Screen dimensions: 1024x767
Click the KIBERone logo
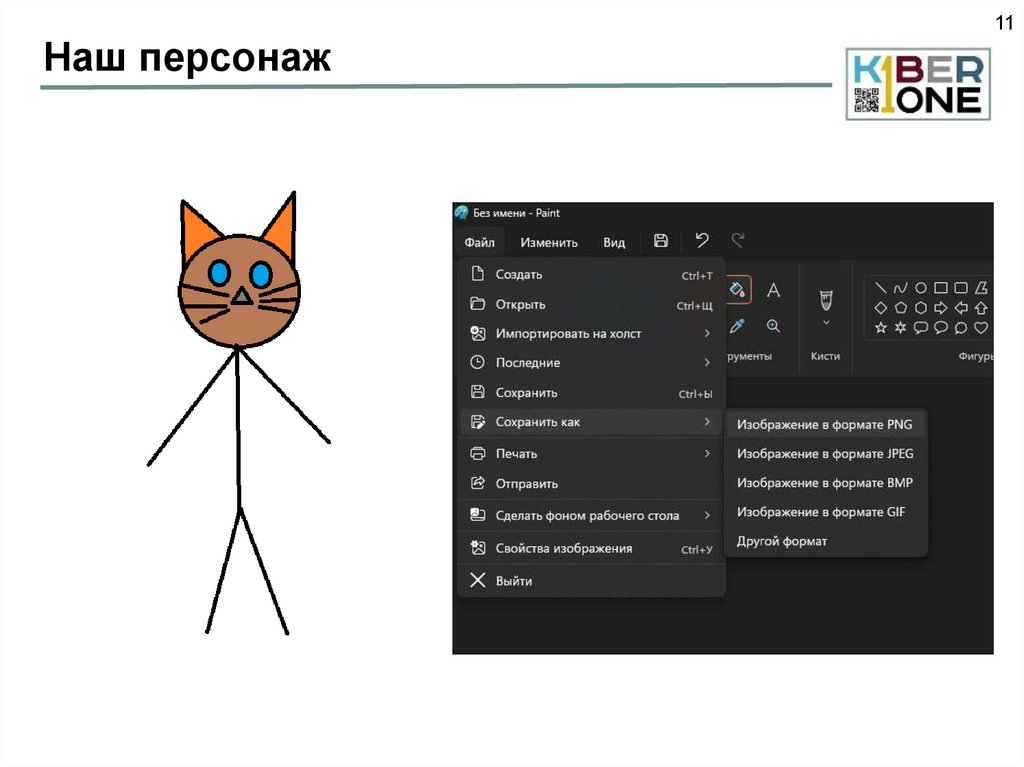click(x=918, y=84)
